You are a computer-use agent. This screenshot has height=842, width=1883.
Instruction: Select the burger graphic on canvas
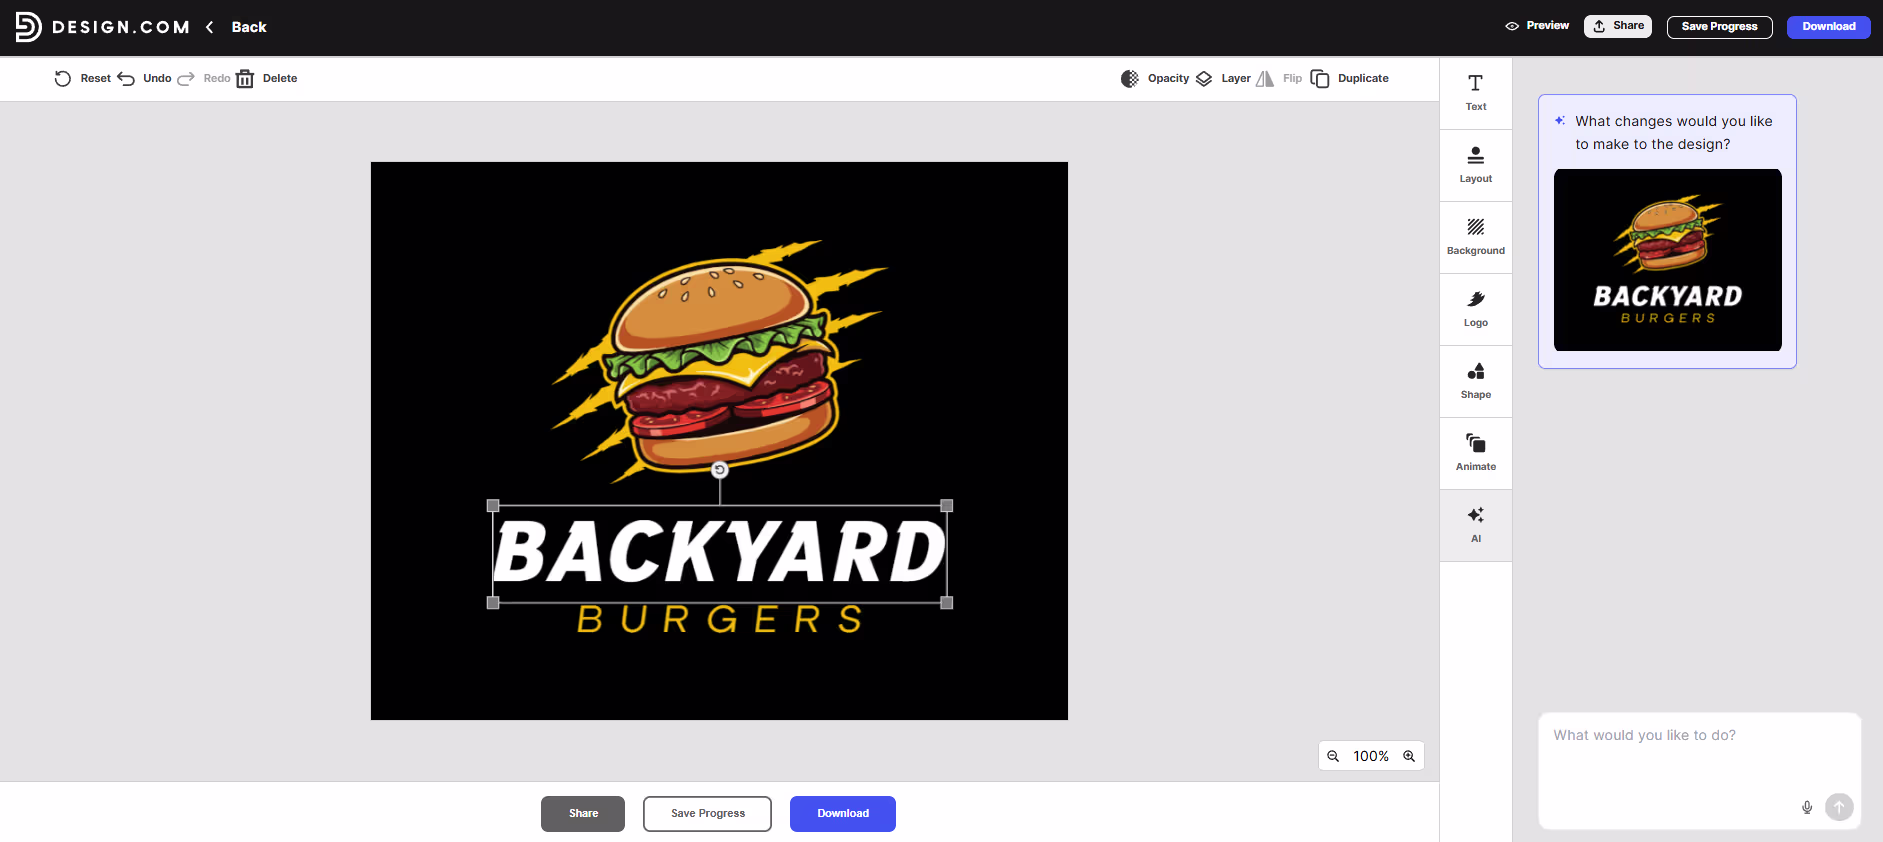pos(720,360)
